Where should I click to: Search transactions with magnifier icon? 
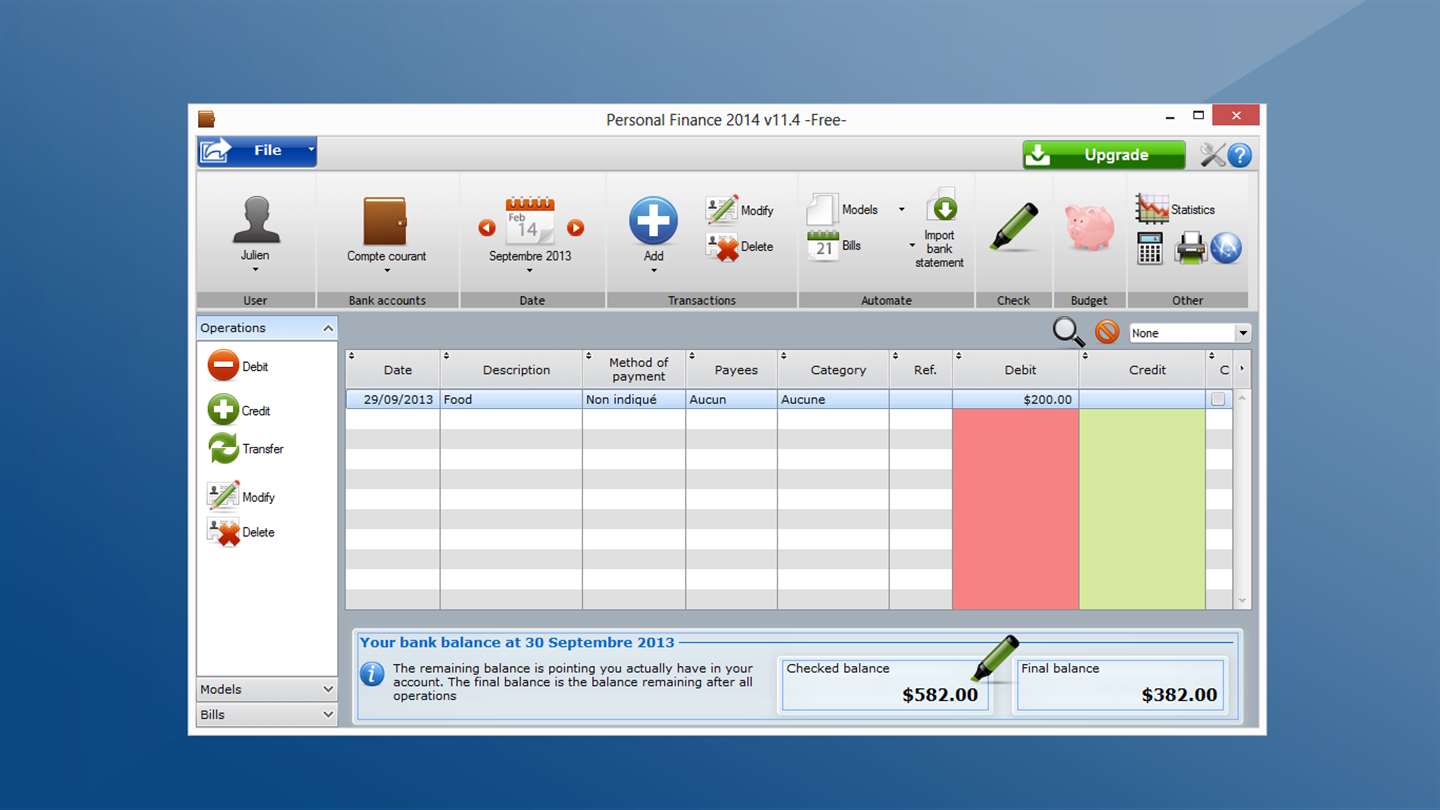pos(1068,332)
